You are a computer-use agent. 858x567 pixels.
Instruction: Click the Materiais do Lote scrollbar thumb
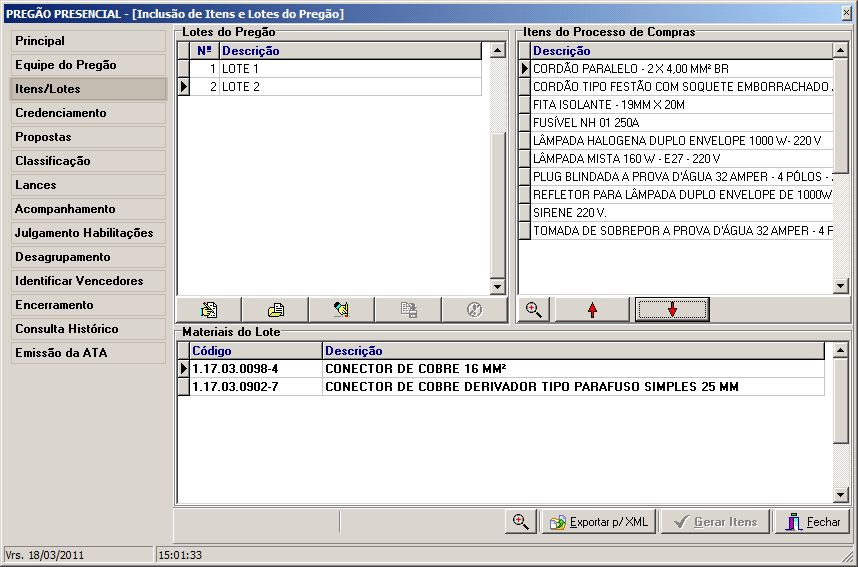pos(840,401)
